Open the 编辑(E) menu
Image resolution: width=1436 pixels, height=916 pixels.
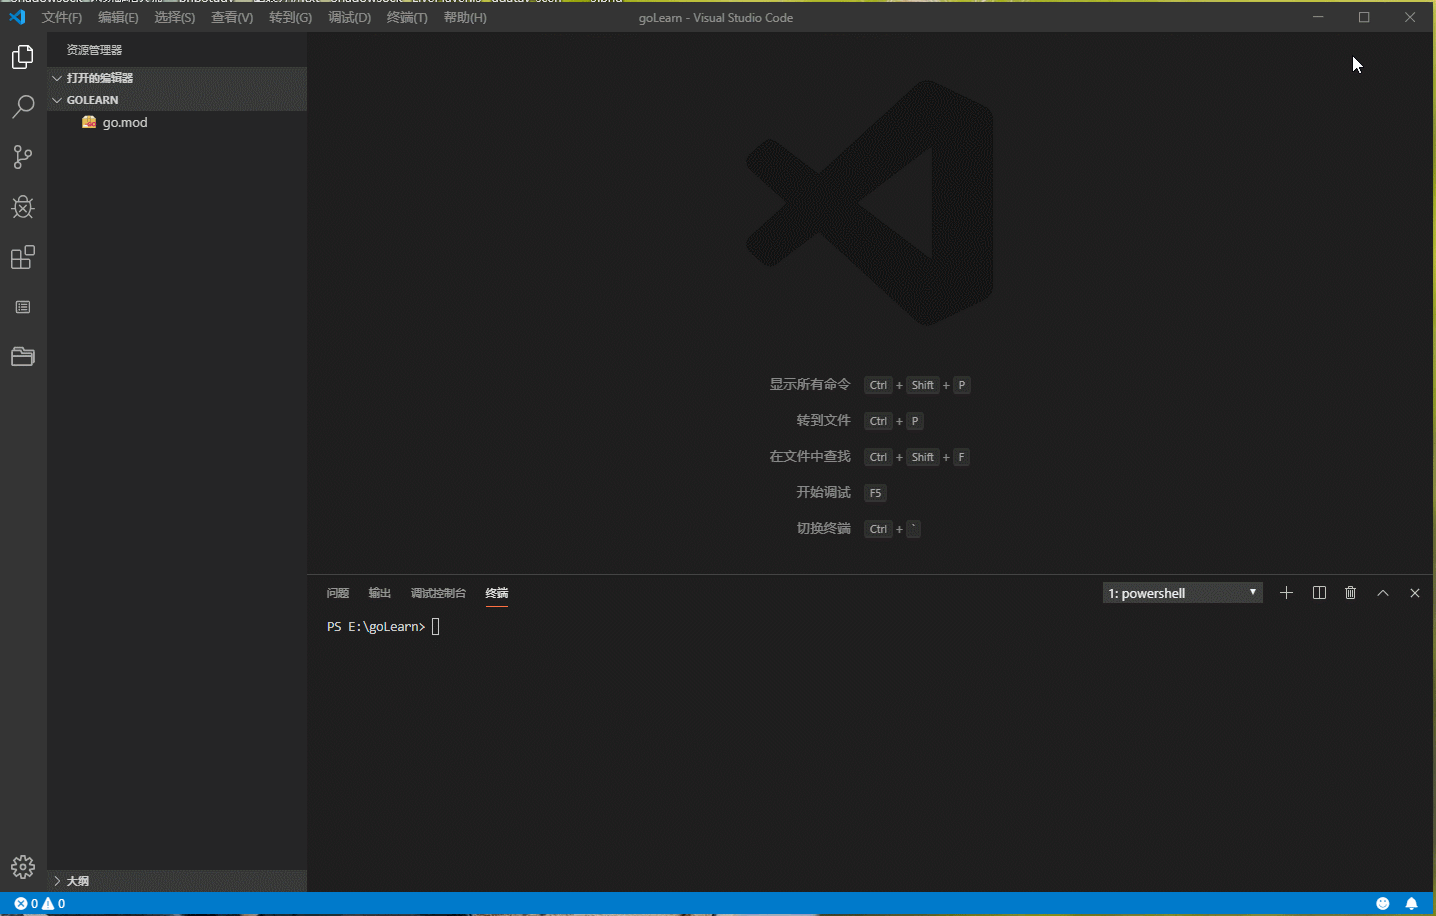coord(118,17)
